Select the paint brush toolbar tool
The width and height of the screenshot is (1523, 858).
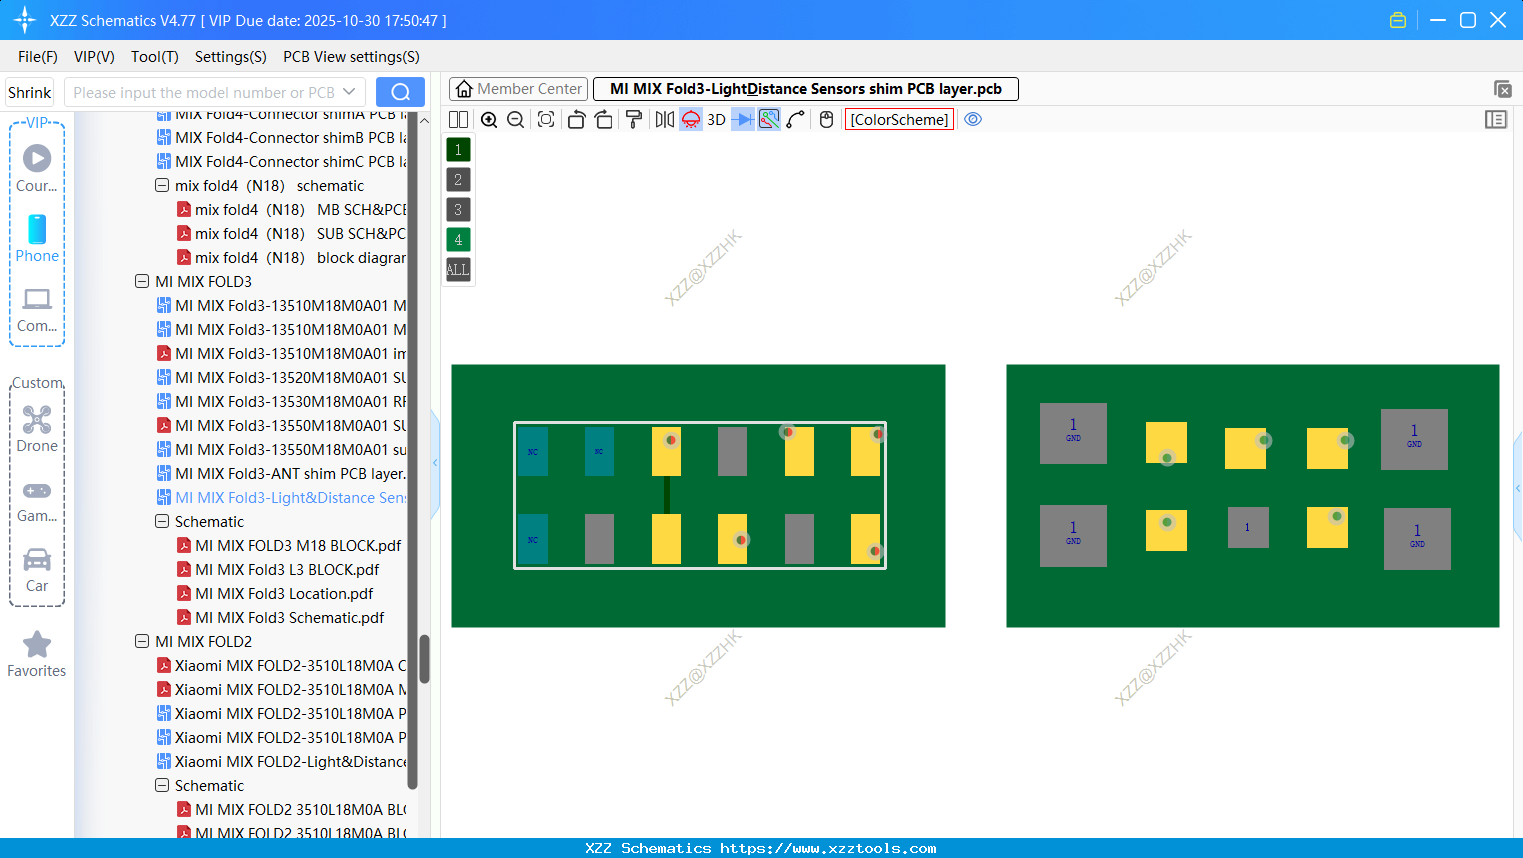point(633,119)
